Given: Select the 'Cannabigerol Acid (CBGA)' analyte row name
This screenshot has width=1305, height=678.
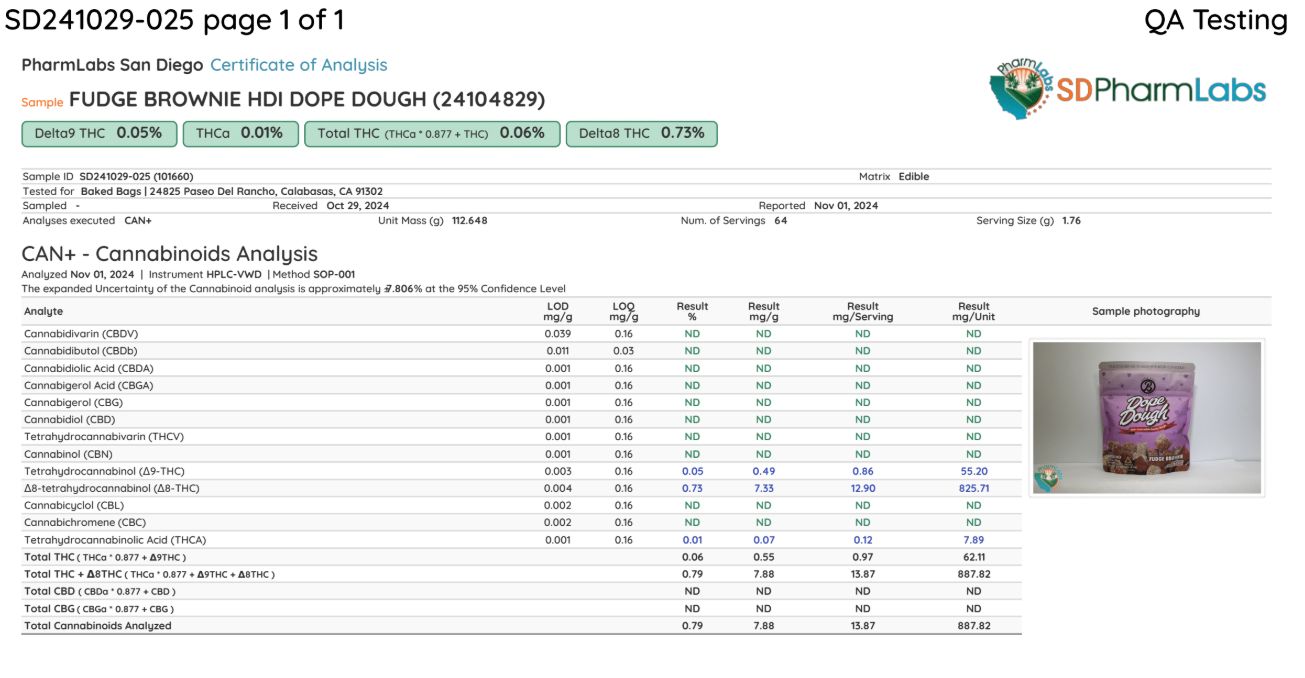Looking at the screenshot, I should click(88, 385).
